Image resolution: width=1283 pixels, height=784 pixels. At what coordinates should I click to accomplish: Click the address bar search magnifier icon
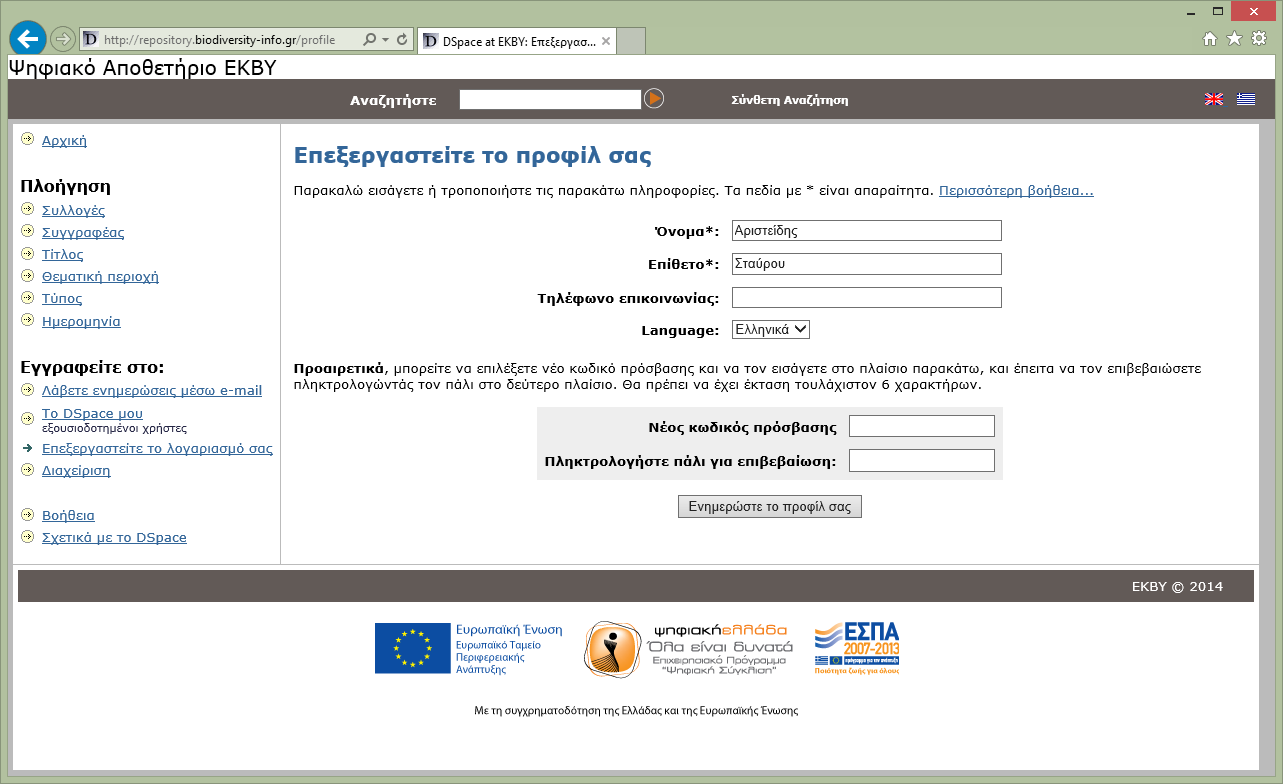(369, 40)
